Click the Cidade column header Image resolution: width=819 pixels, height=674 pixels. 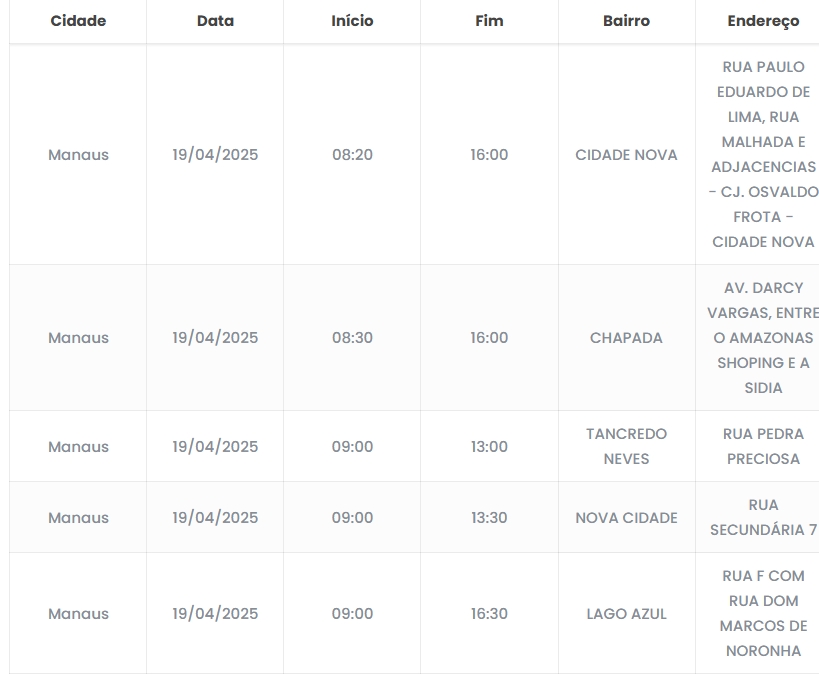pyautogui.click(x=78, y=21)
